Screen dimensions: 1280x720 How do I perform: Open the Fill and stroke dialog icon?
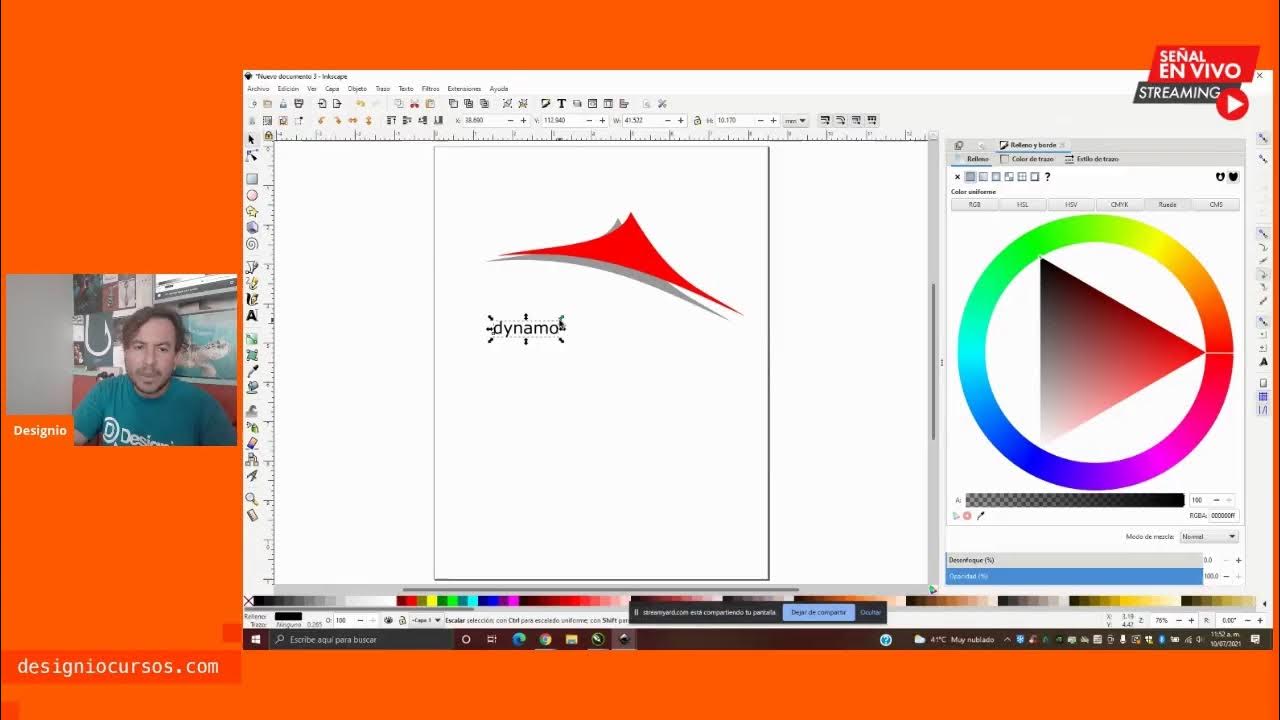click(545, 103)
